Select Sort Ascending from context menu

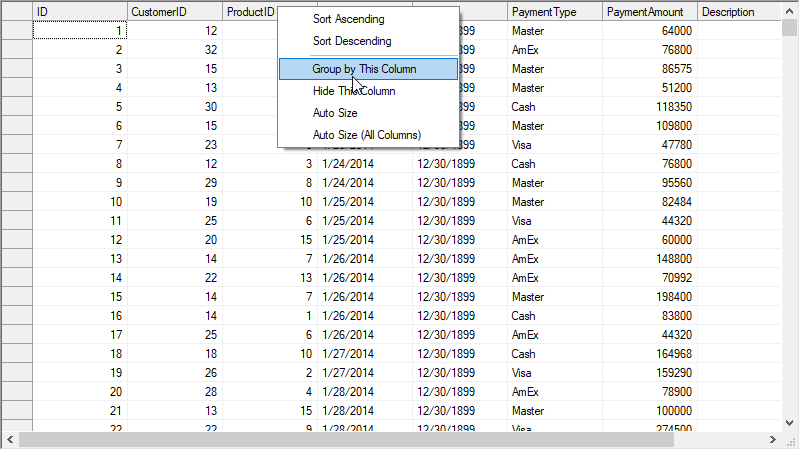click(347, 19)
